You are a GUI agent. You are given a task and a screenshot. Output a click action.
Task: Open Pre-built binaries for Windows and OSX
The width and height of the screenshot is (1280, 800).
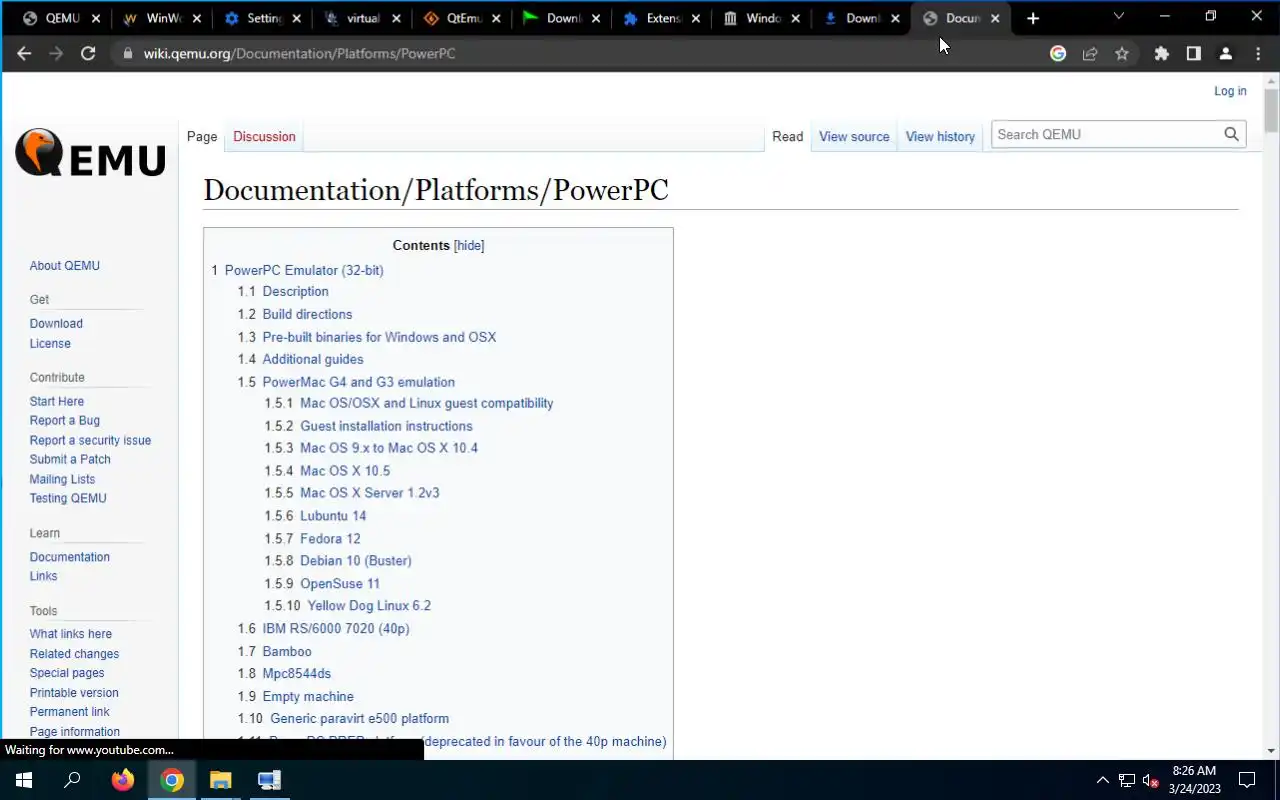[379, 337]
